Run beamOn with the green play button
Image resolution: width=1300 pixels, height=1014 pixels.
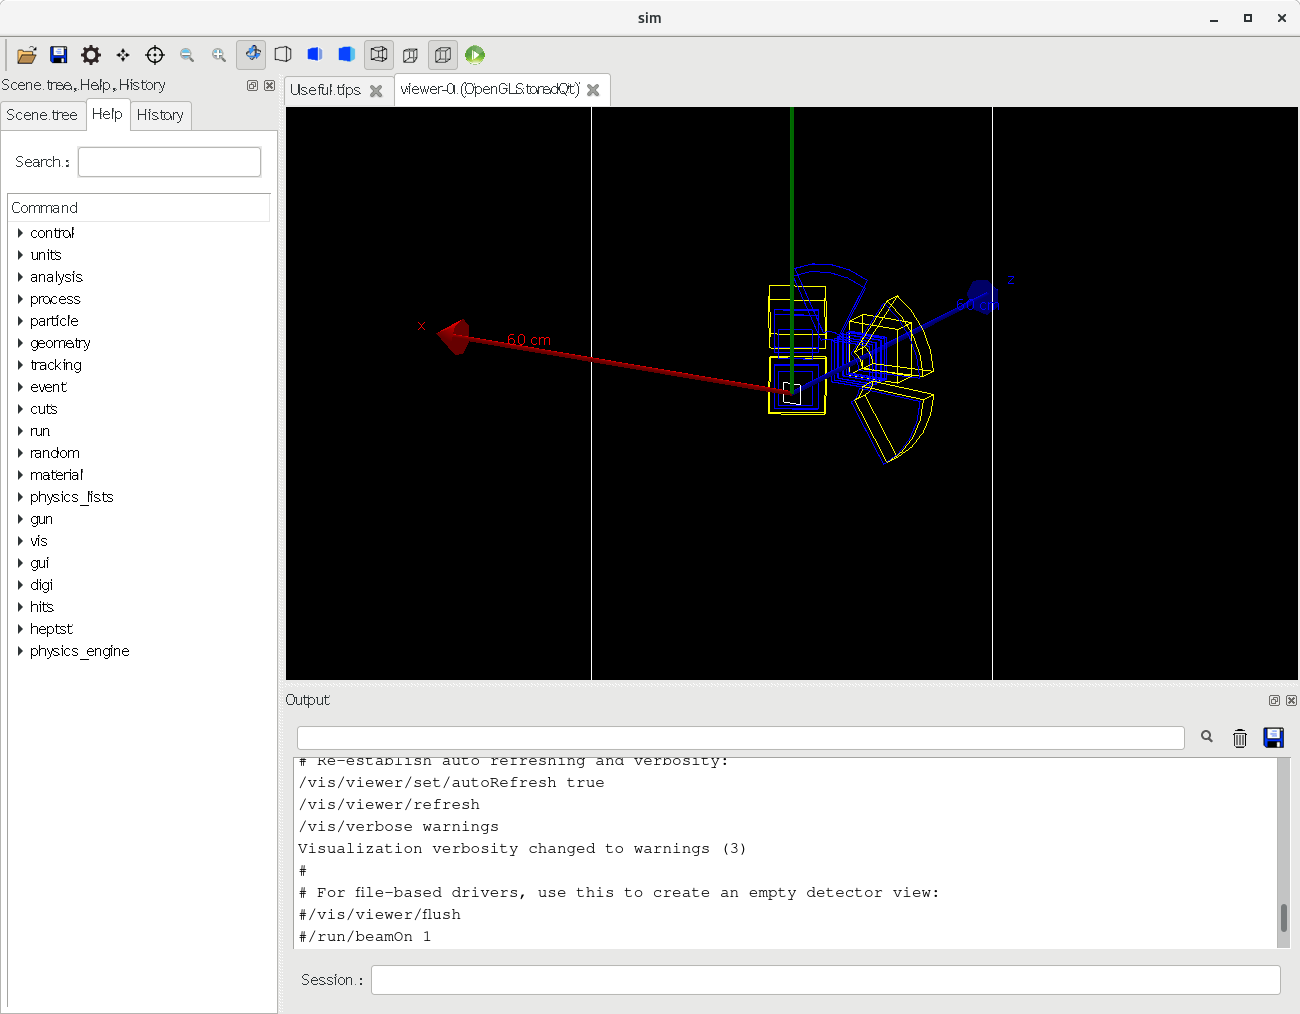coord(475,55)
